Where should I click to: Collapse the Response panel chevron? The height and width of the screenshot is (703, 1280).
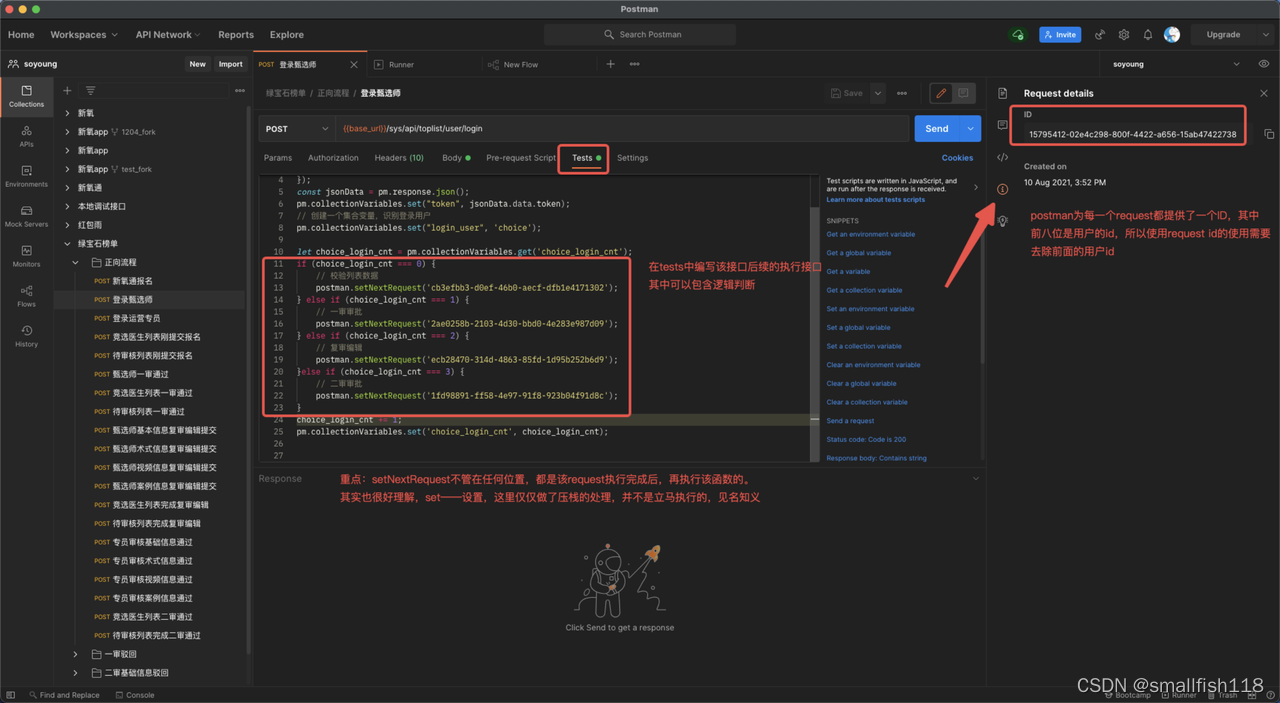[976, 478]
